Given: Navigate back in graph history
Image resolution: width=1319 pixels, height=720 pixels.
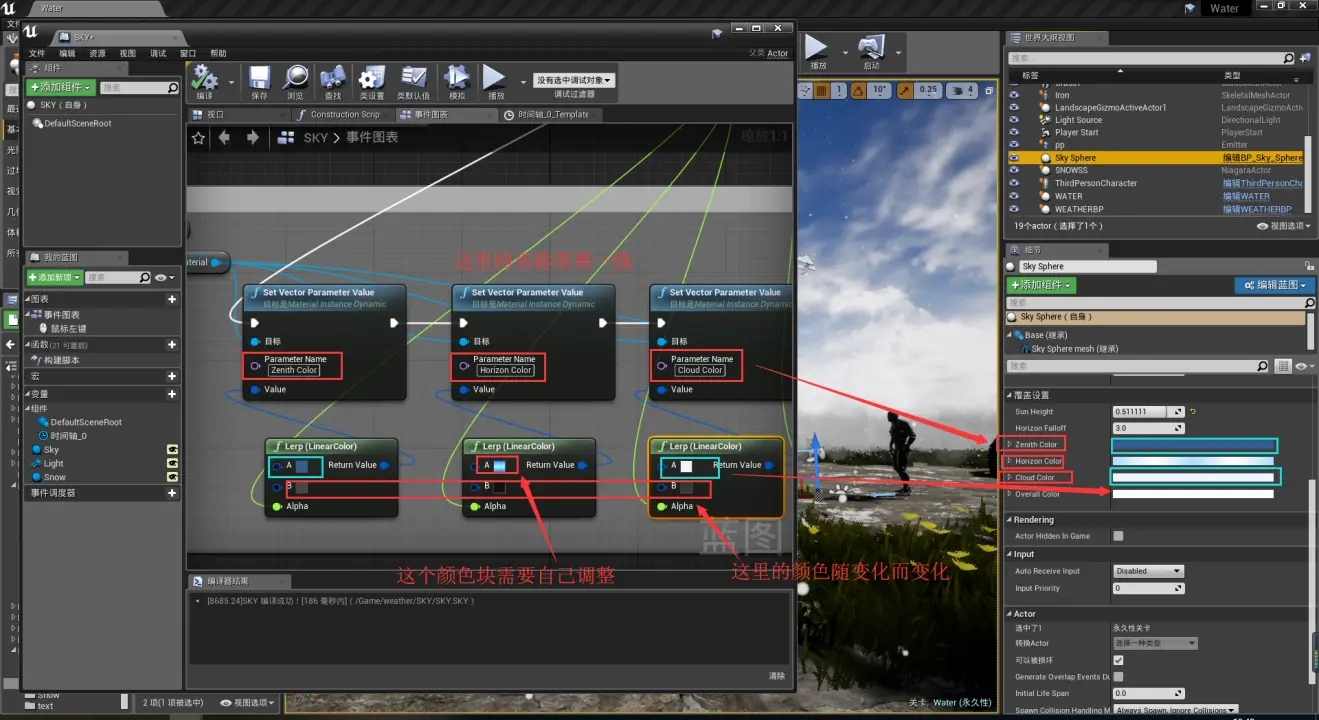Looking at the screenshot, I should coord(225,138).
